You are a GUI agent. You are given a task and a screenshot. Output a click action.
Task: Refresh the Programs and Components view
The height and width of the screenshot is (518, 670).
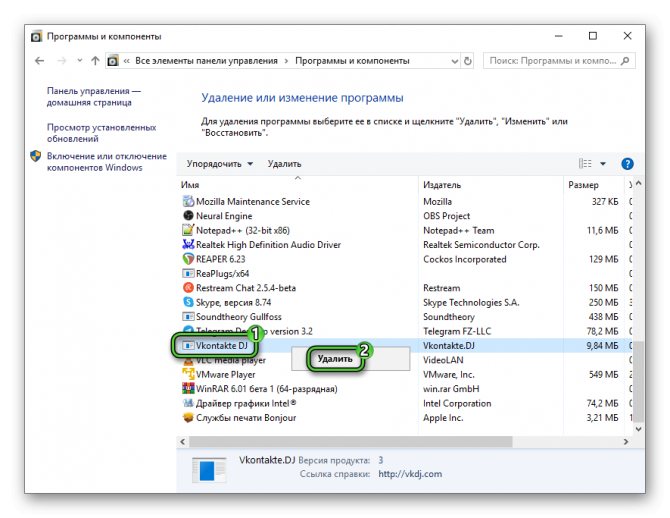click(x=468, y=61)
